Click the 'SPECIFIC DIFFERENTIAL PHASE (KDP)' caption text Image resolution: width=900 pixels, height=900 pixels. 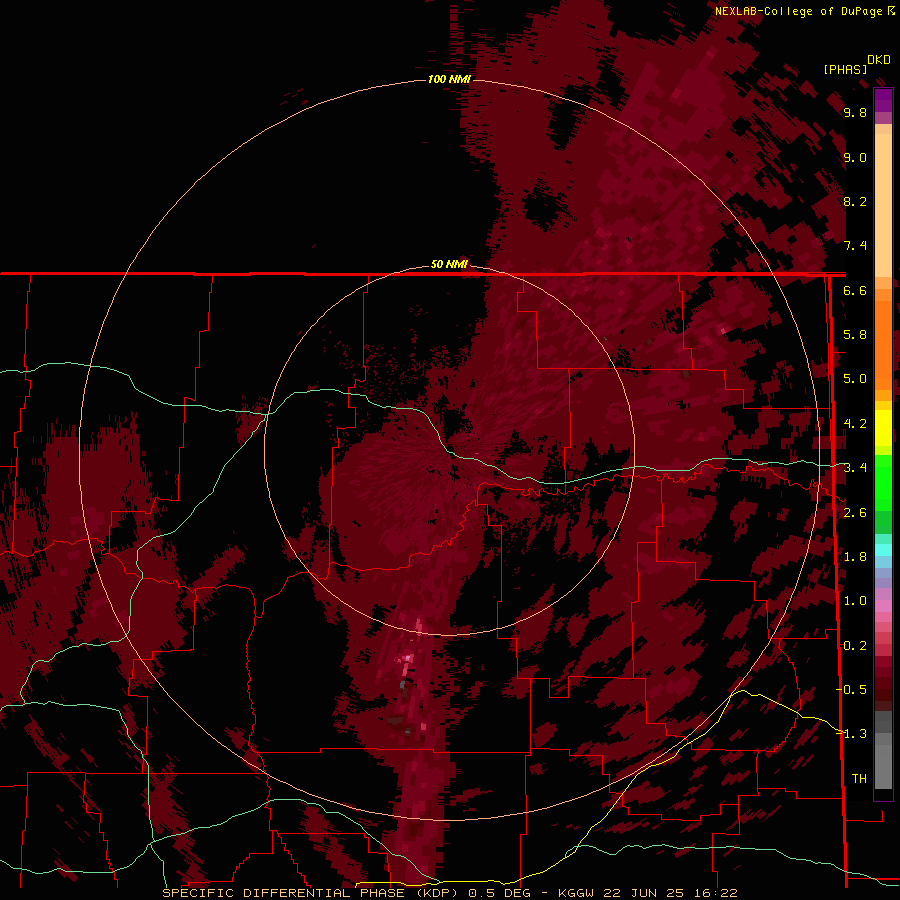coord(313,893)
